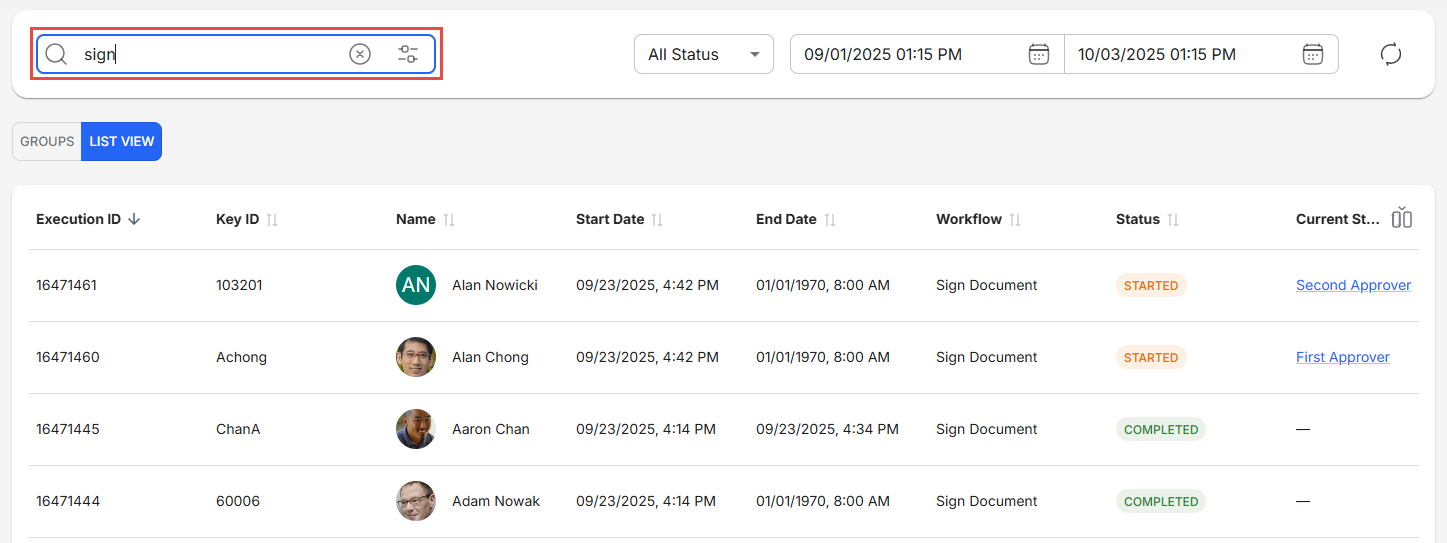Click Alan Chong's avatar photo
The height and width of the screenshot is (543, 1447).
416,357
